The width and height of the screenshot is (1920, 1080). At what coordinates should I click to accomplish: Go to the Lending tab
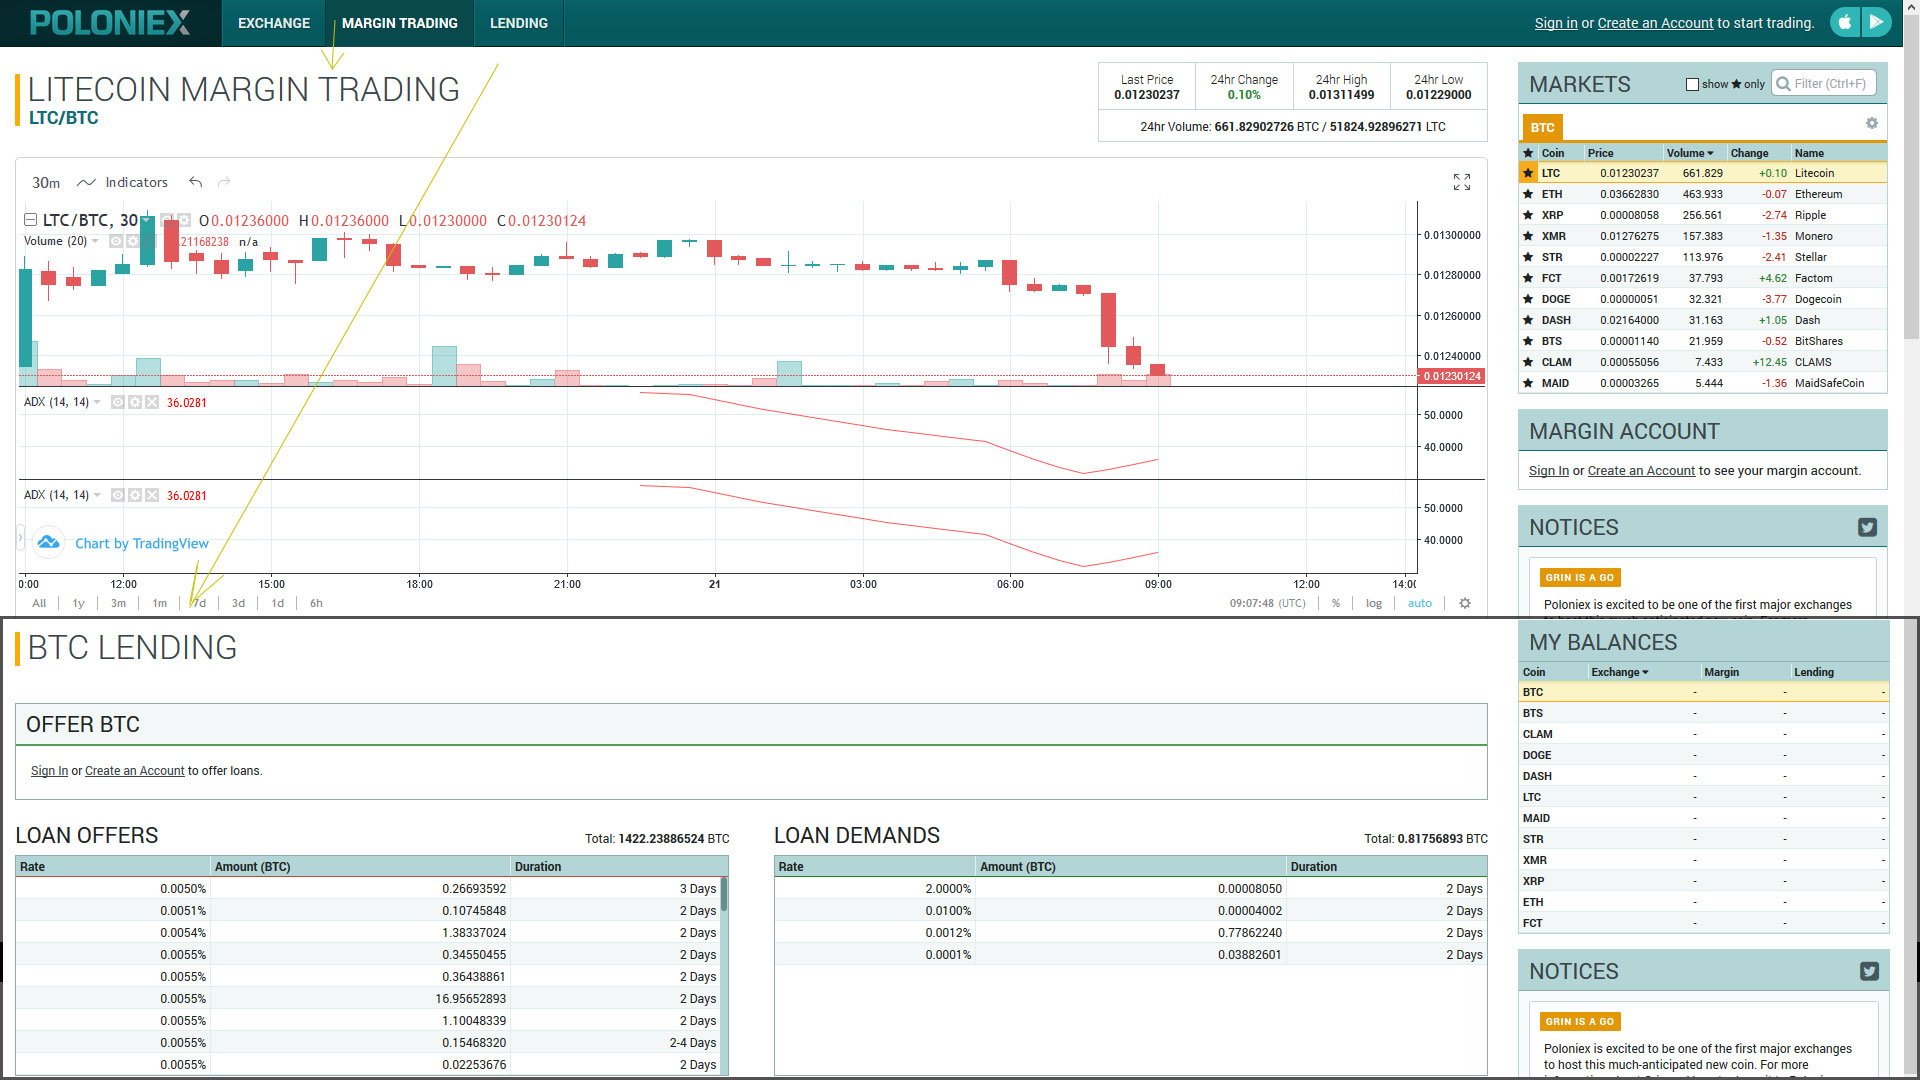518,23
